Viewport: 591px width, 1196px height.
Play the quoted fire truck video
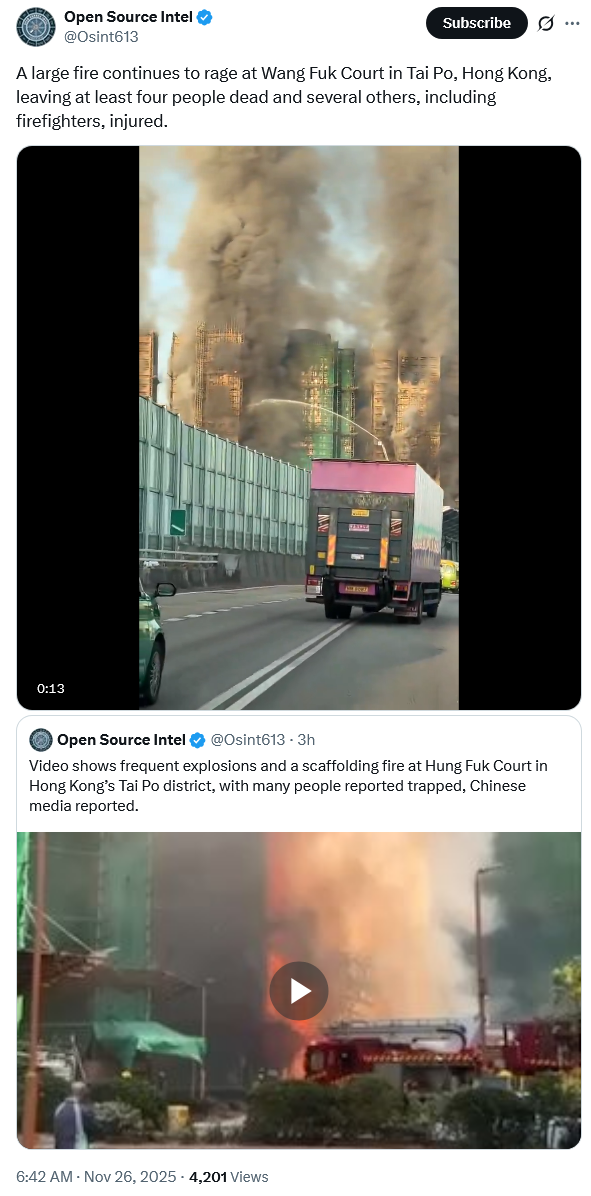tap(299, 991)
